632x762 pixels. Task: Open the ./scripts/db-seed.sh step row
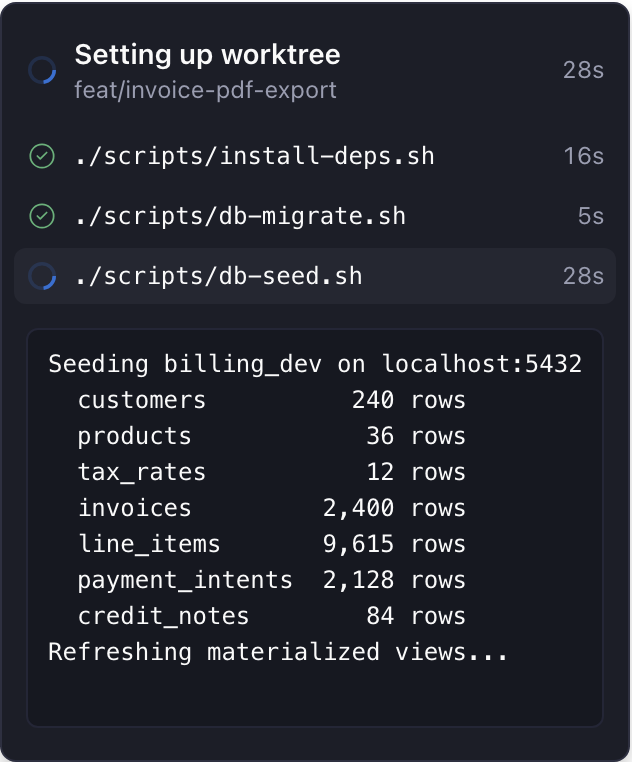tap(315, 276)
